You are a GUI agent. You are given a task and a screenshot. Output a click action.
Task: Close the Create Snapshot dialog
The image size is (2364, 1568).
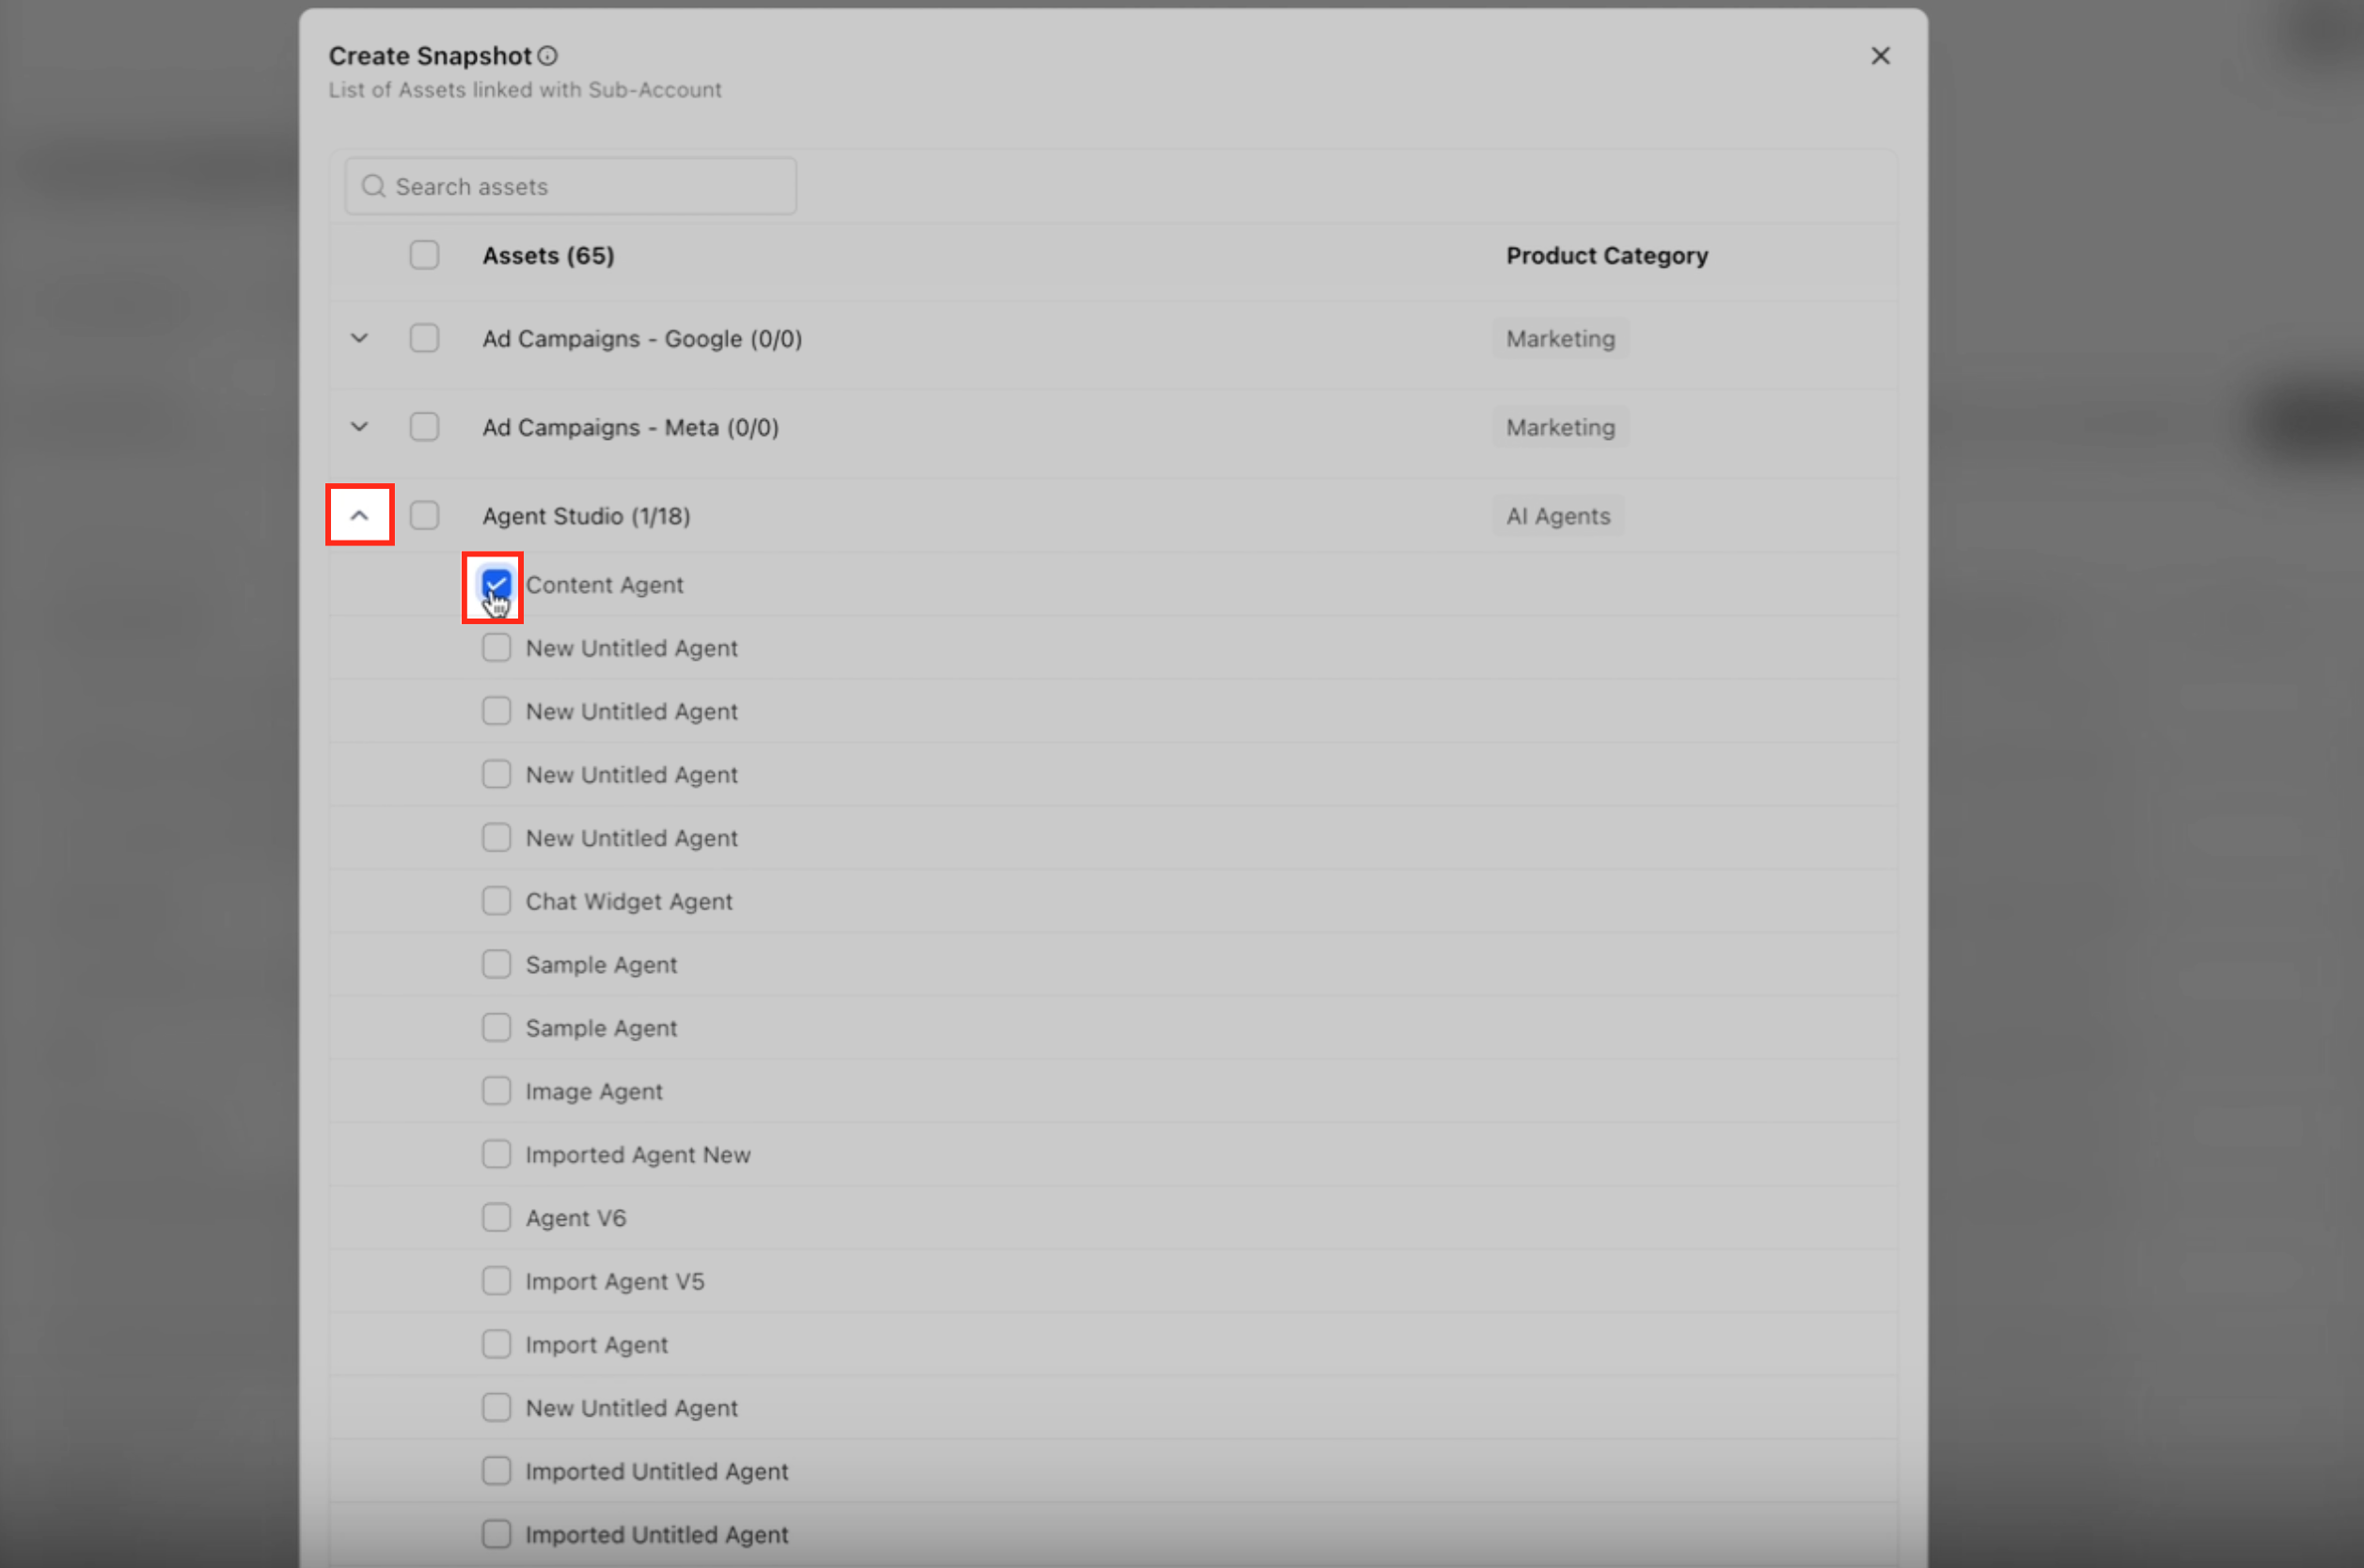click(x=1880, y=56)
